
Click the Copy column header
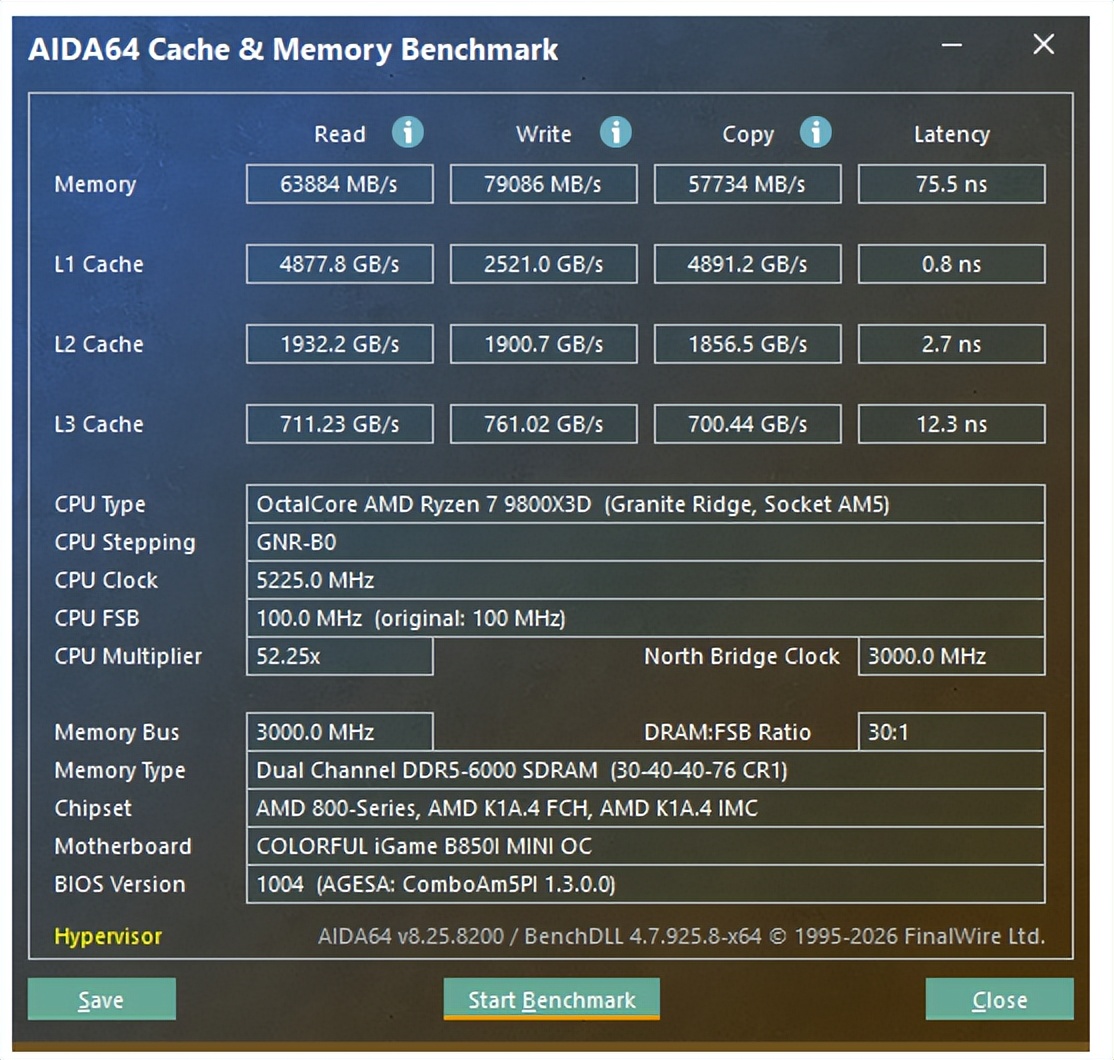coord(748,134)
